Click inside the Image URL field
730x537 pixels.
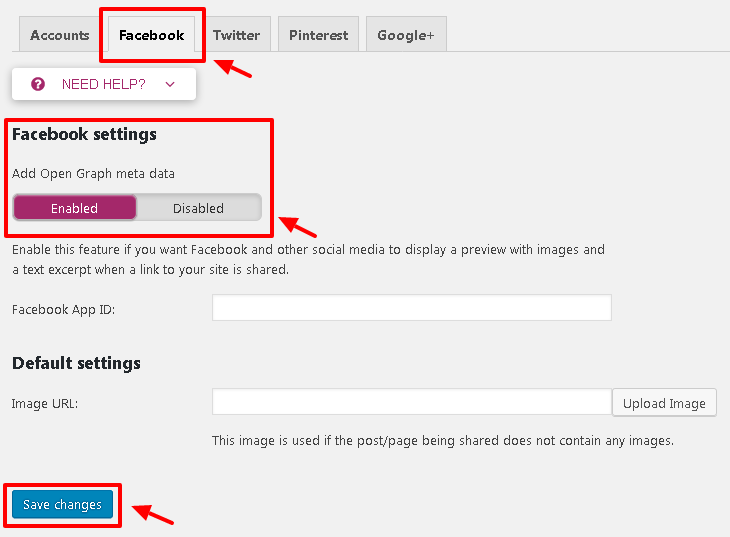(x=412, y=401)
